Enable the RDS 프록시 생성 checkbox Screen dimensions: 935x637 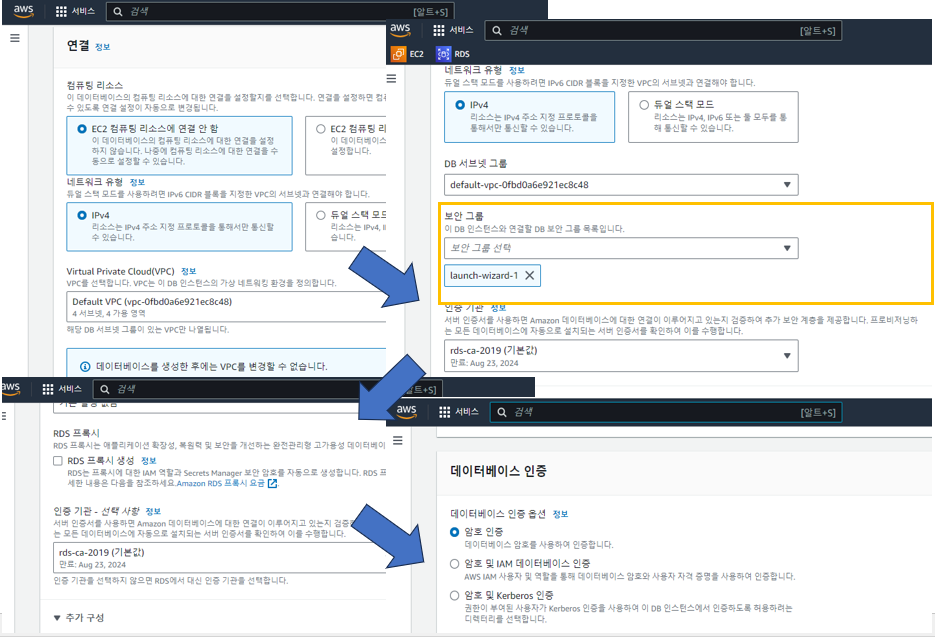coord(58,461)
